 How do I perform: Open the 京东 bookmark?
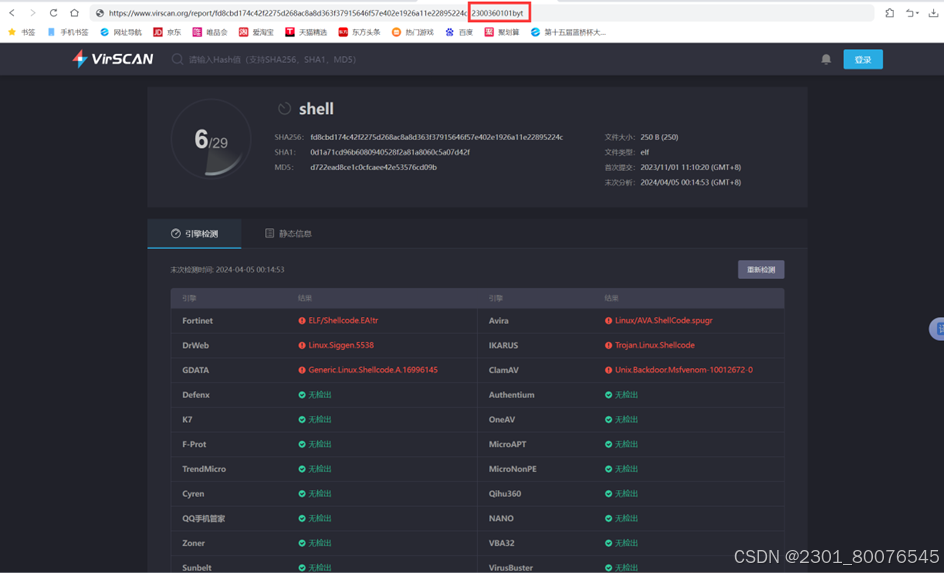point(167,32)
